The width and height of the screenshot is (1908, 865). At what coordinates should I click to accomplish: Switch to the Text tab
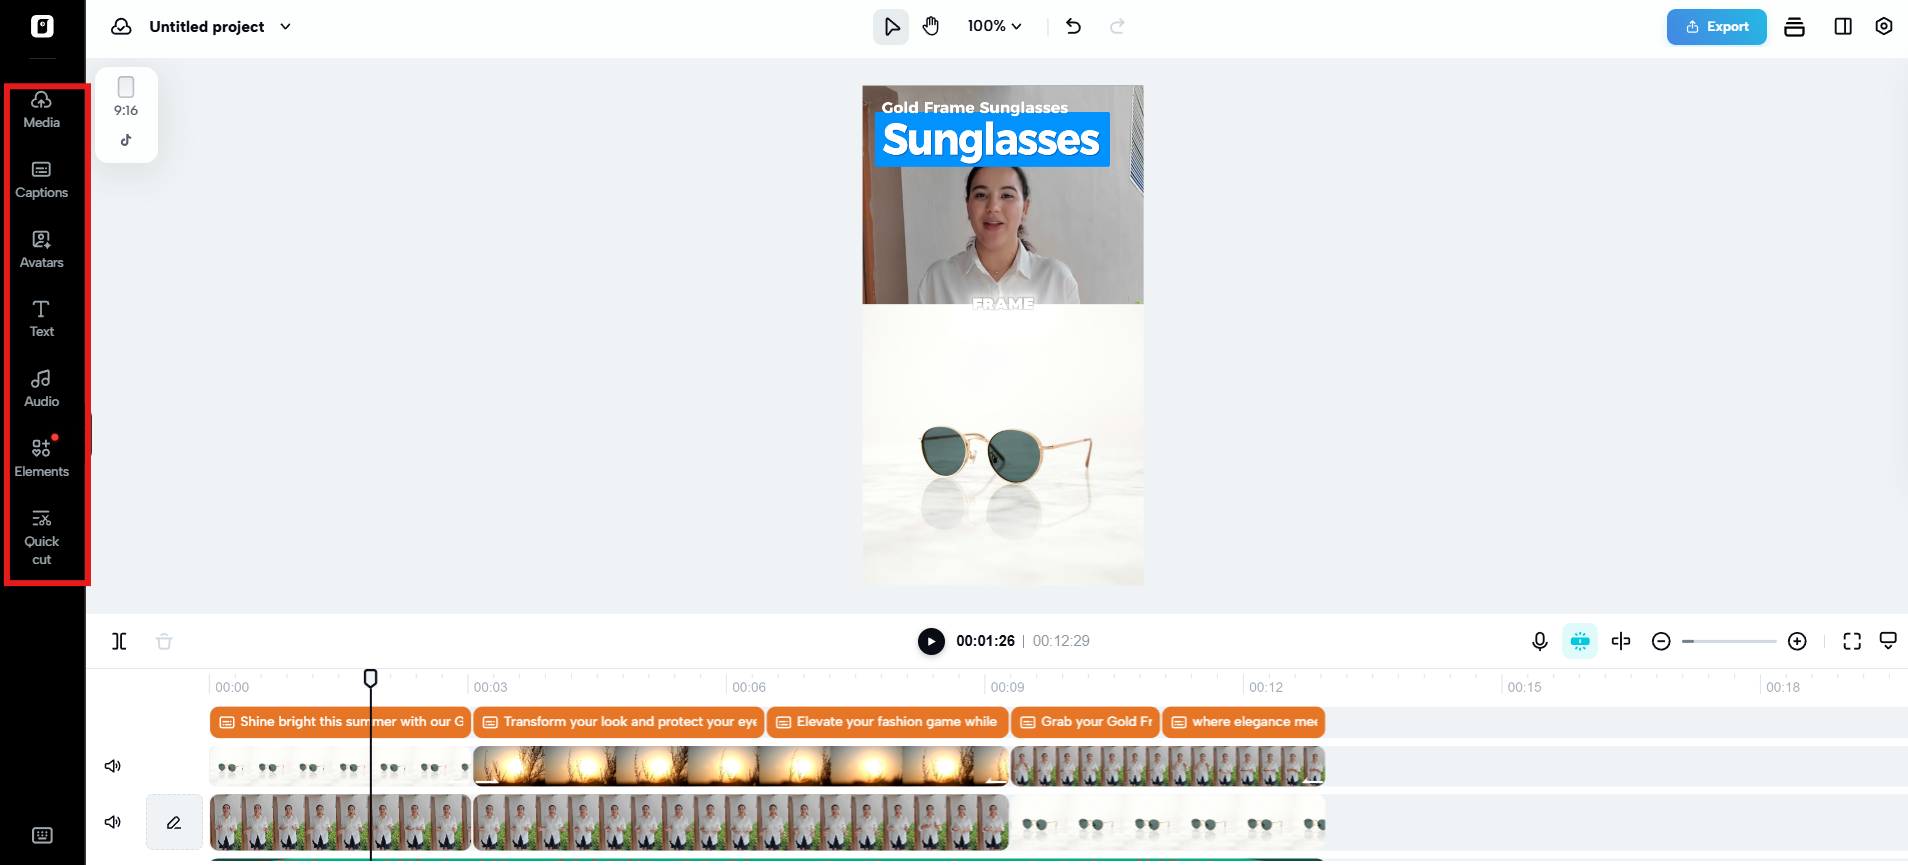point(41,319)
